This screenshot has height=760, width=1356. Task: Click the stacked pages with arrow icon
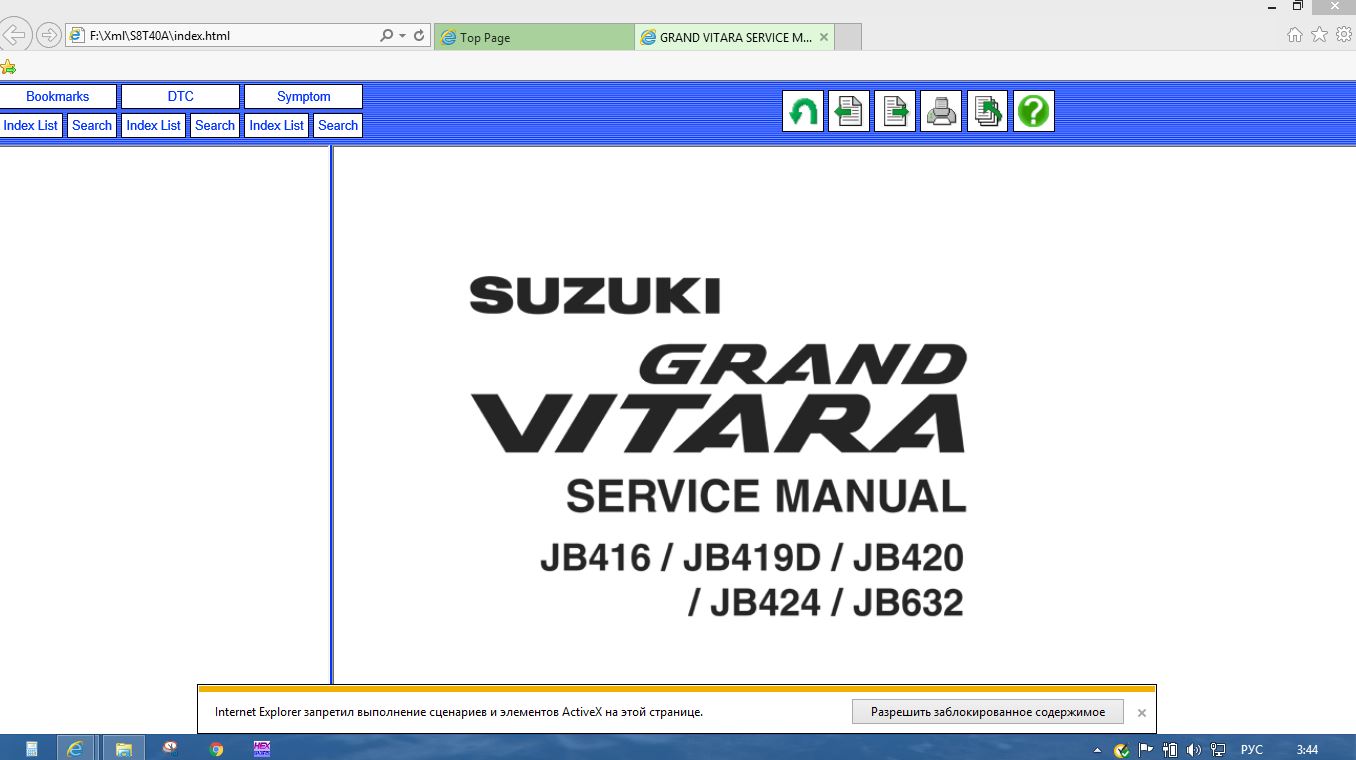(x=987, y=111)
